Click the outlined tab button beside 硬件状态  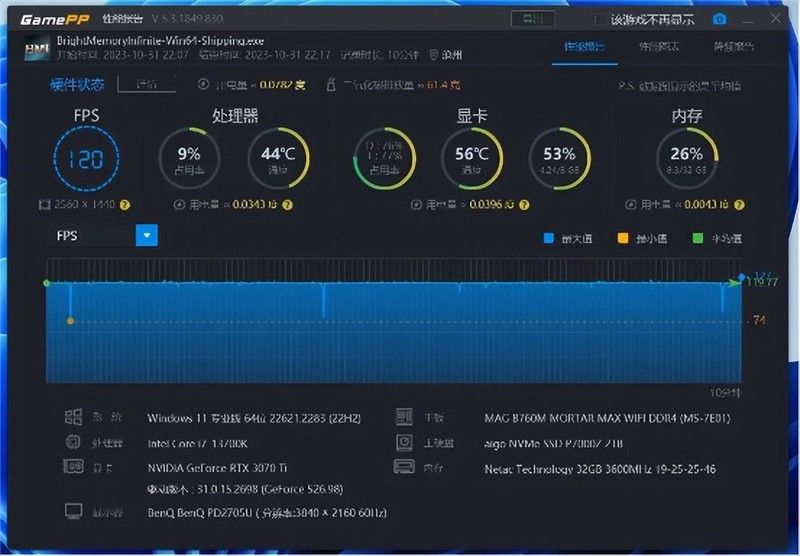coord(146,84)
